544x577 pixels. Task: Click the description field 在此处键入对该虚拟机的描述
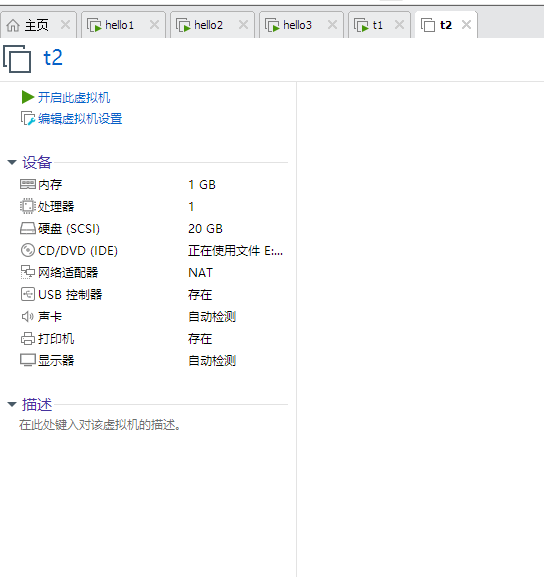click(x=100, y=425)
